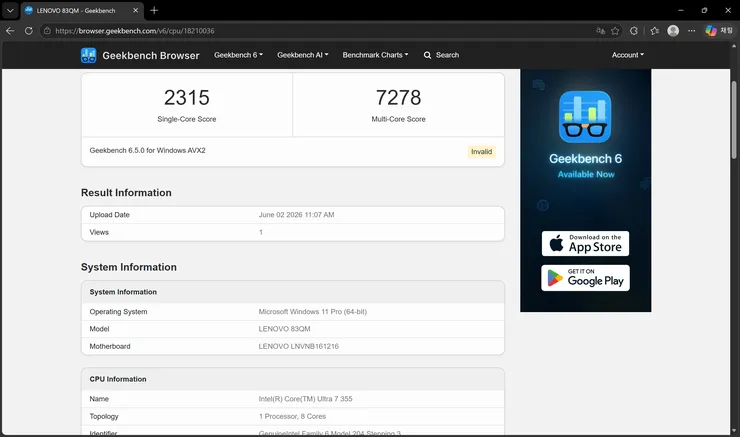
Task: Open a new tab with the plus button
Action: [x=154, y=10]
